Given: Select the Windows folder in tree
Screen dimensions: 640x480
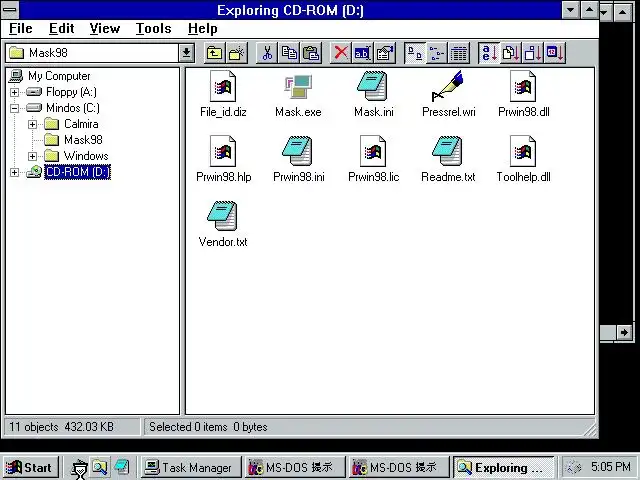Looking at the screenshot, I should 86,156.
